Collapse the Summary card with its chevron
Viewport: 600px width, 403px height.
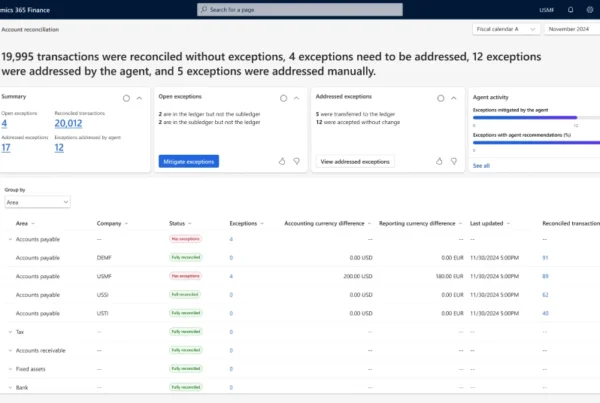coord(141,98)
